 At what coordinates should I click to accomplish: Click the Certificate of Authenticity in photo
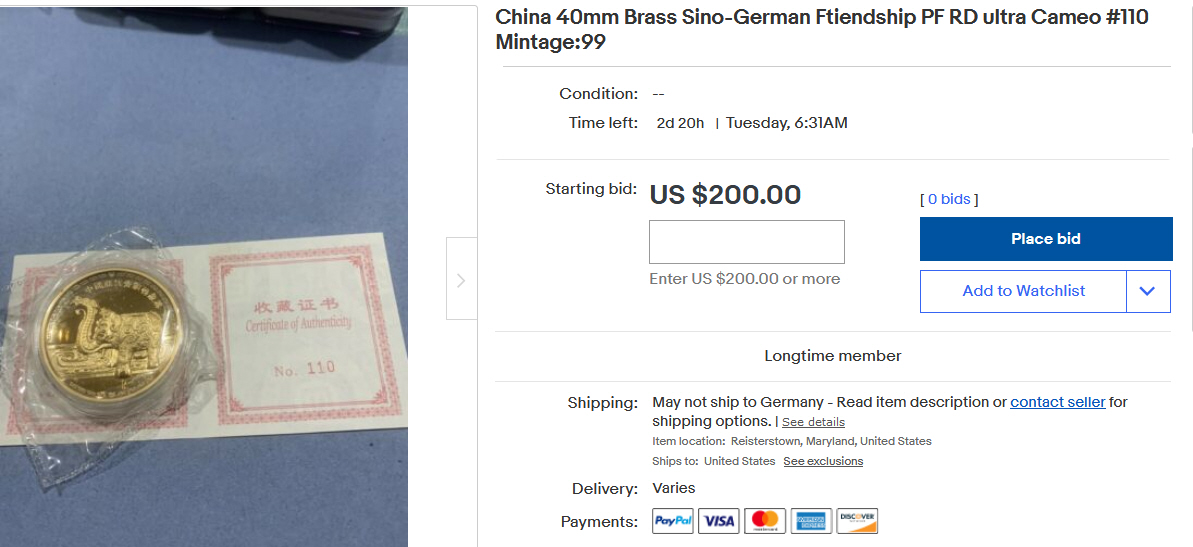(299, 322)
